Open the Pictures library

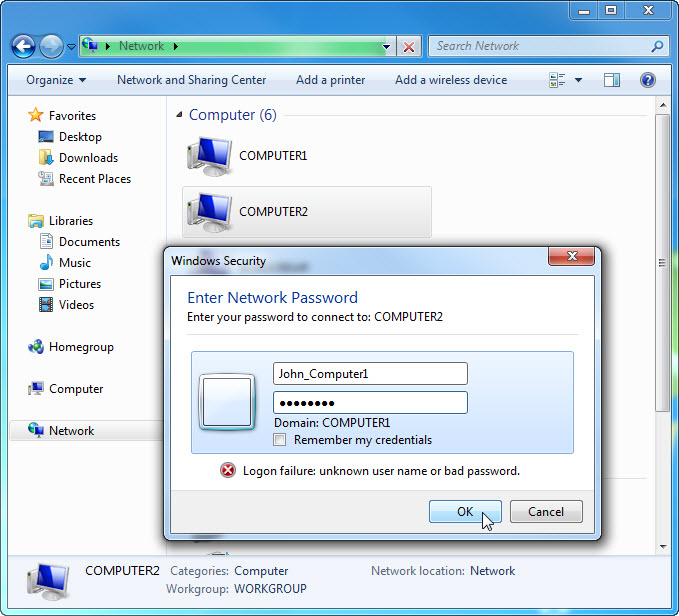click(80, 284)
